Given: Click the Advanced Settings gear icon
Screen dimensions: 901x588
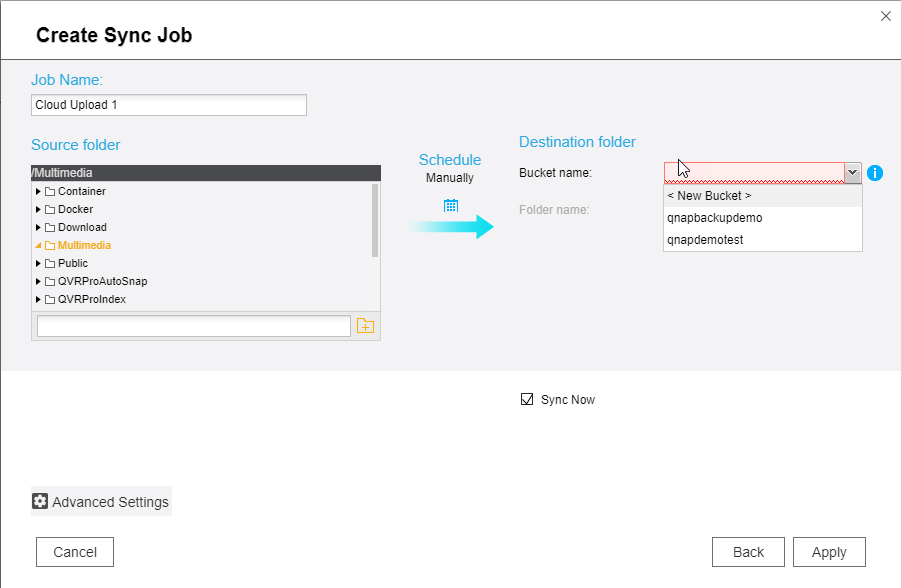Looking at the screenshot, I should pyautogui.click(x=40, y=501).
